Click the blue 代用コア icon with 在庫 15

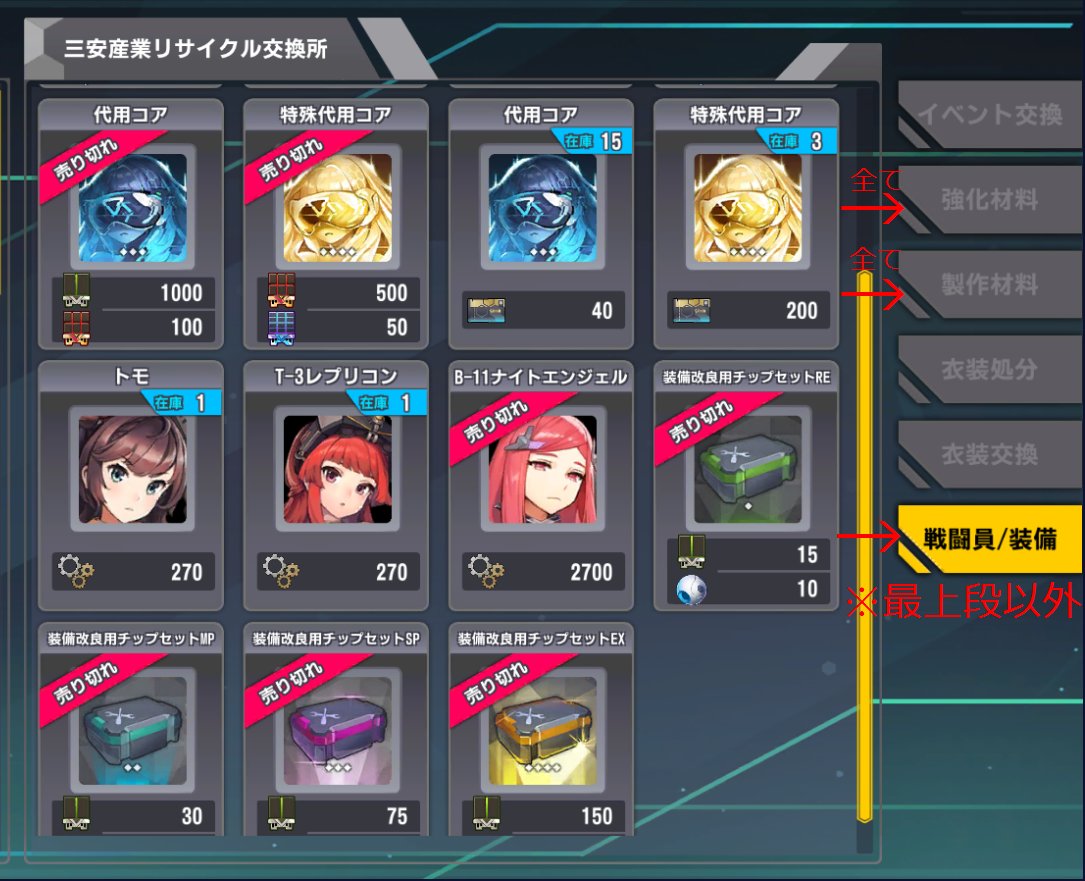pos(542,208)
